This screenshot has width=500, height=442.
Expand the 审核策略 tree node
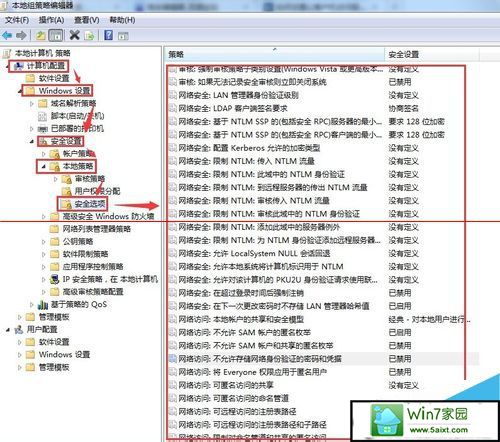pos(56,179)
